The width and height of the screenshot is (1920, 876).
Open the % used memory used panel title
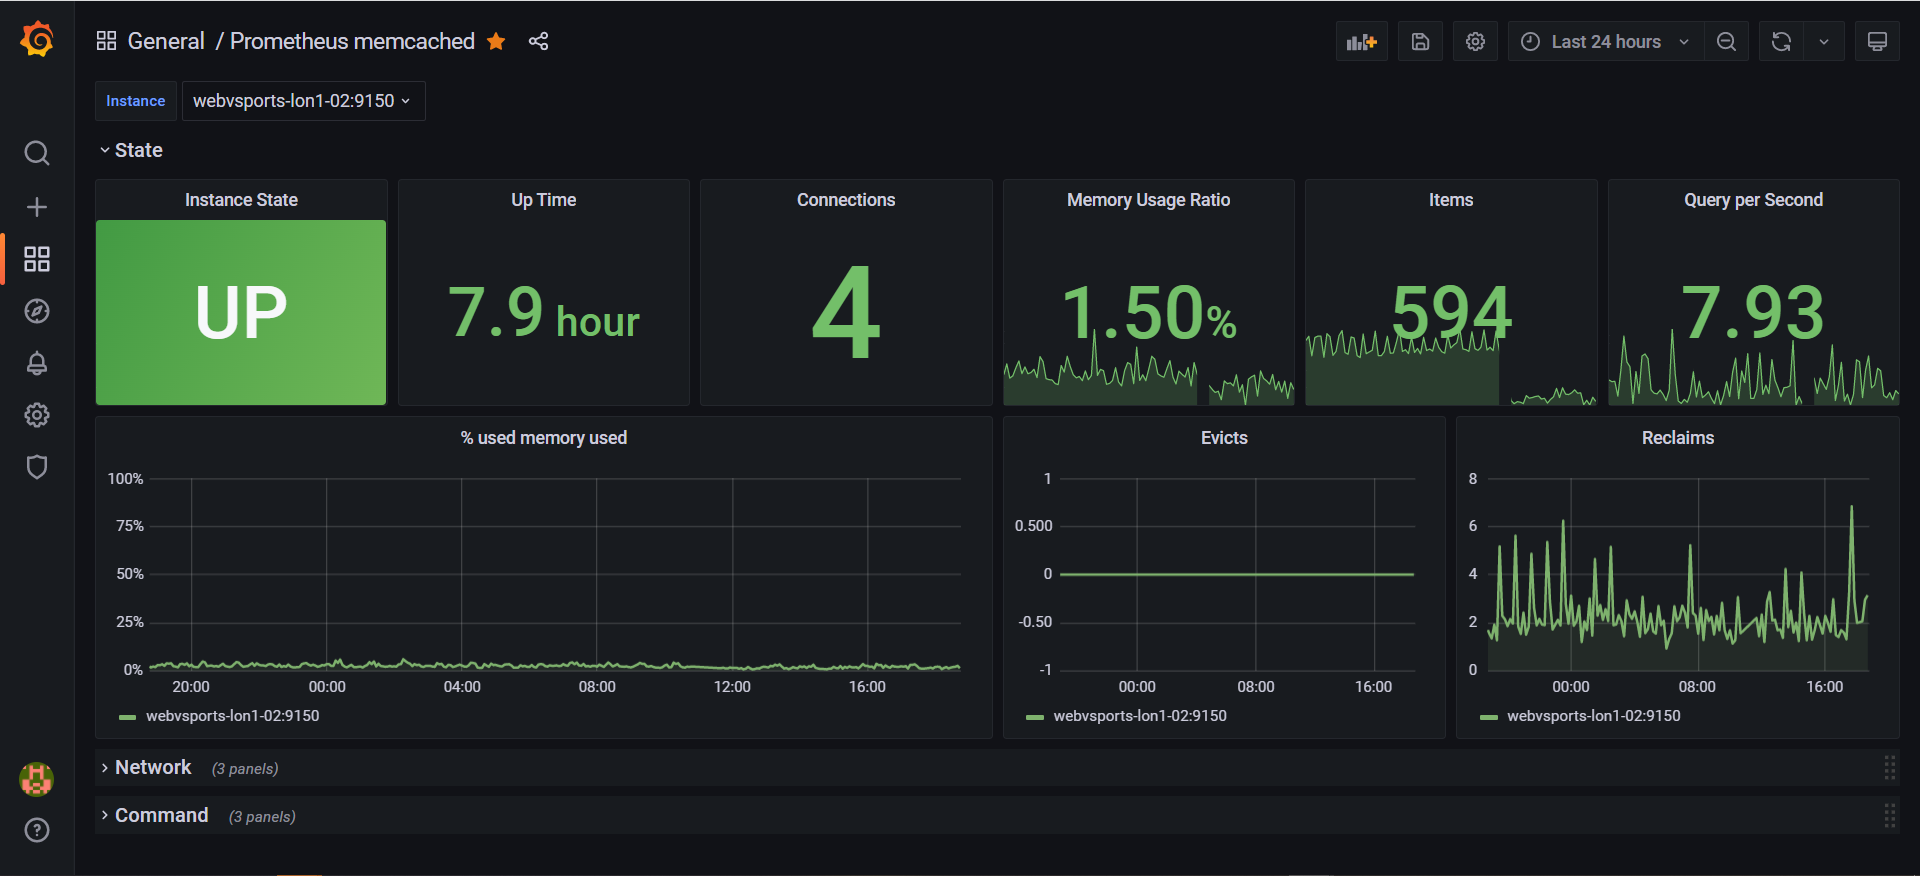544,438
